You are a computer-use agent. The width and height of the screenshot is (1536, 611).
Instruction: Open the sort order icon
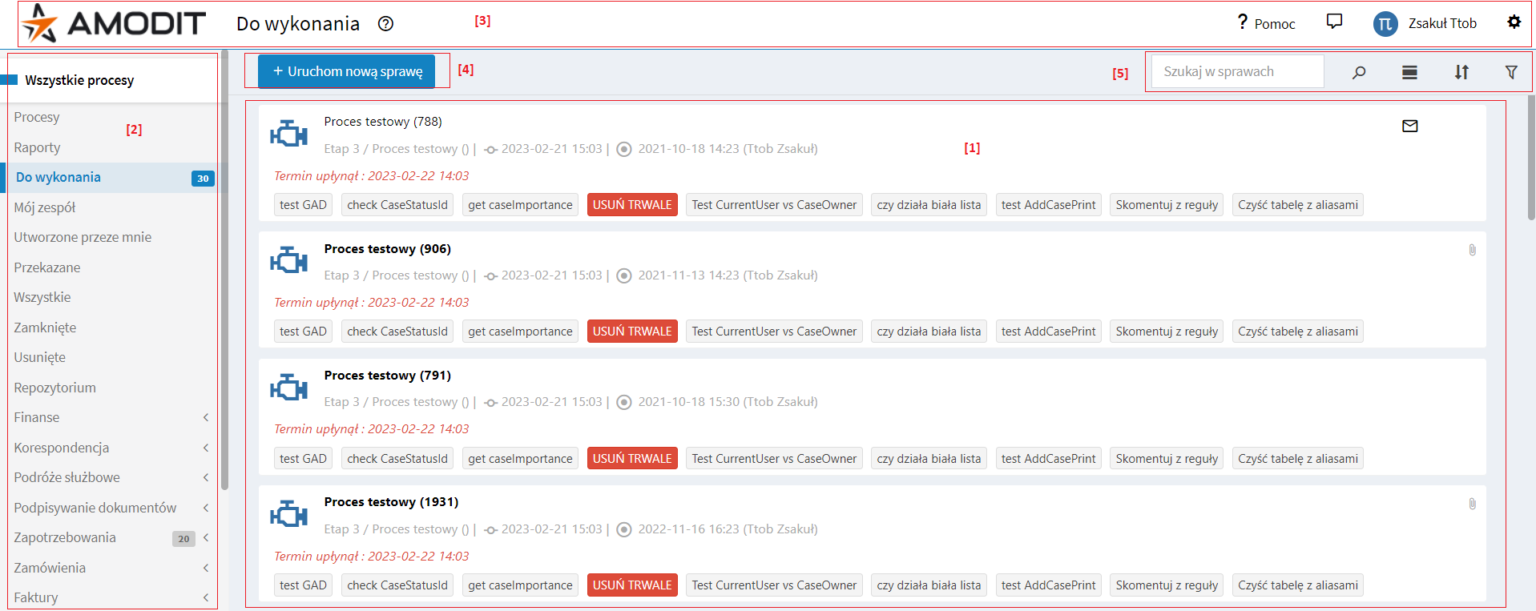coord(1461,72)
